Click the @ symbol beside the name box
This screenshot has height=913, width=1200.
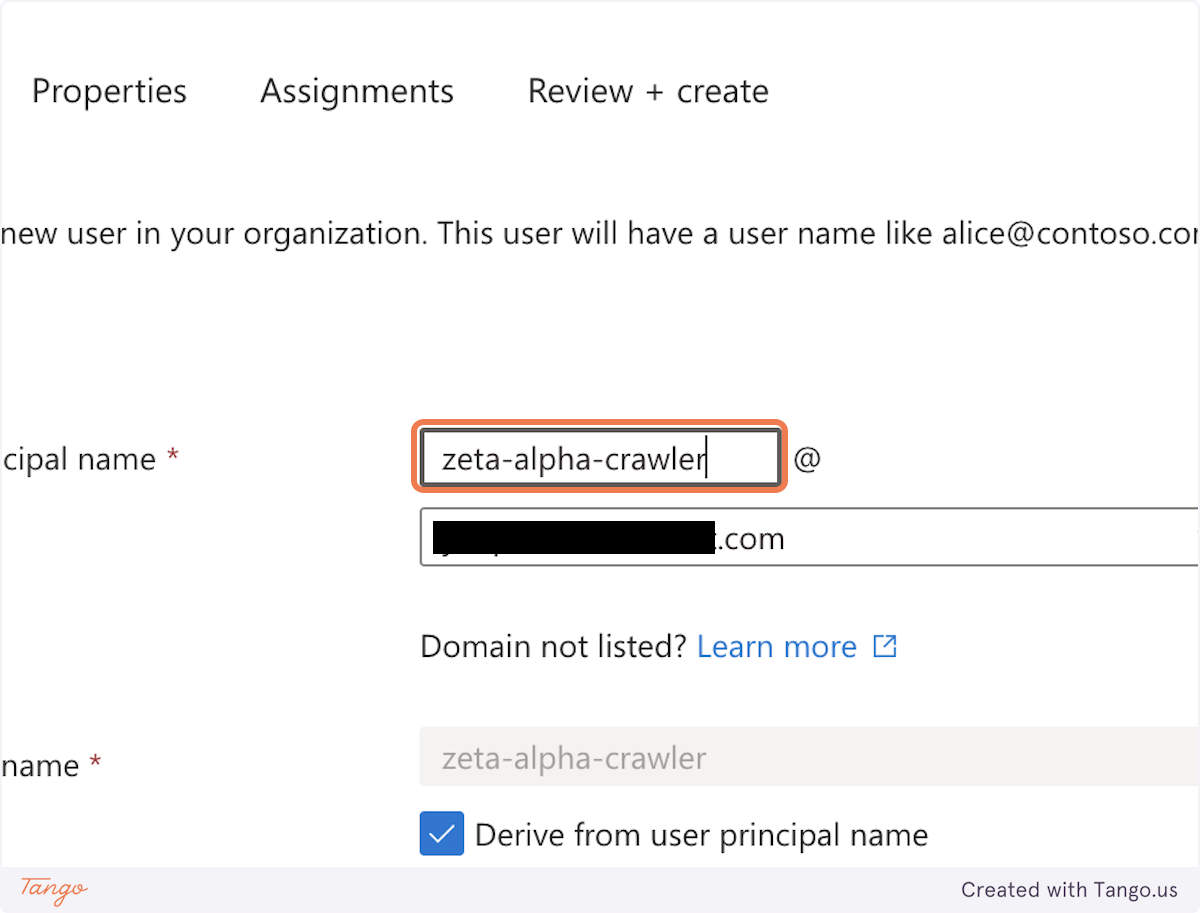click(810, 459)
